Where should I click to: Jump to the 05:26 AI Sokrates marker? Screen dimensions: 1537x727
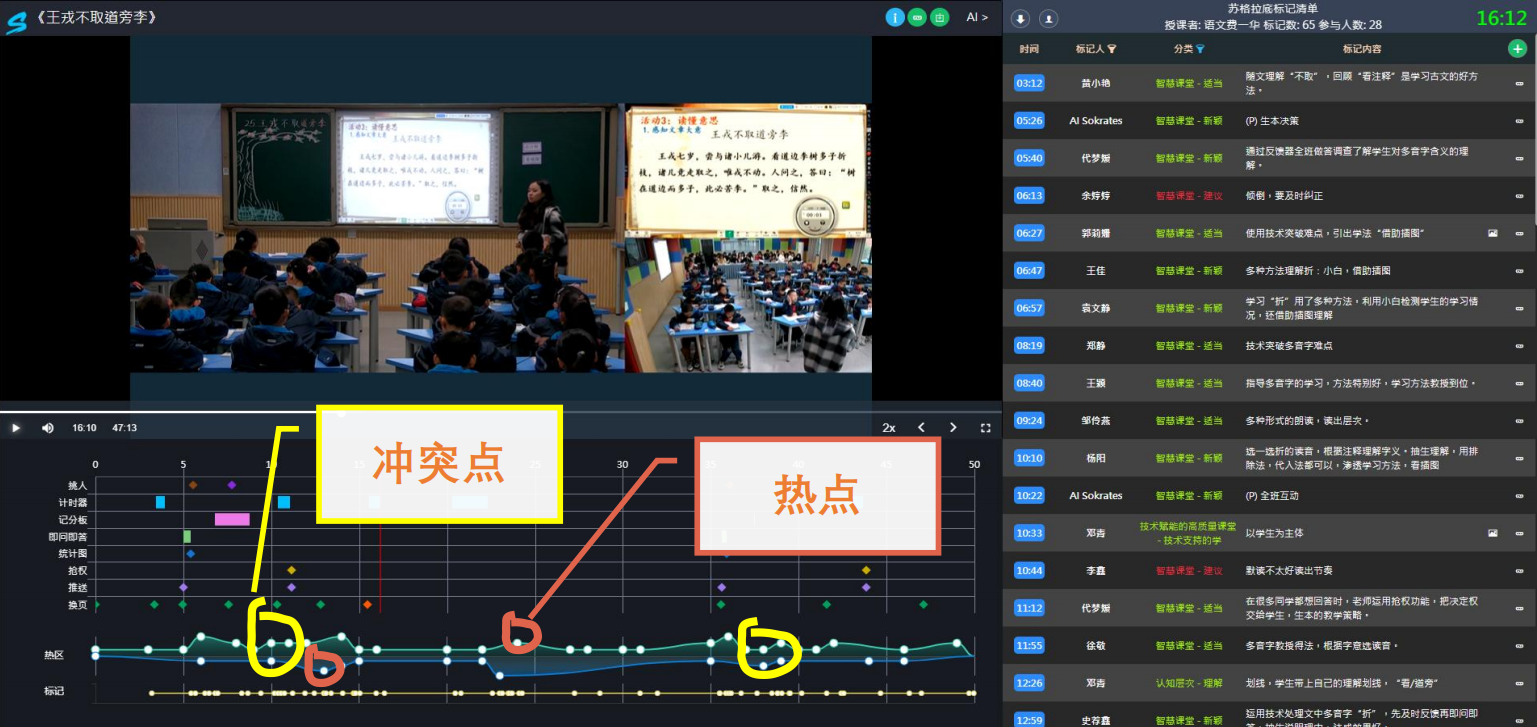point(1029,121)
